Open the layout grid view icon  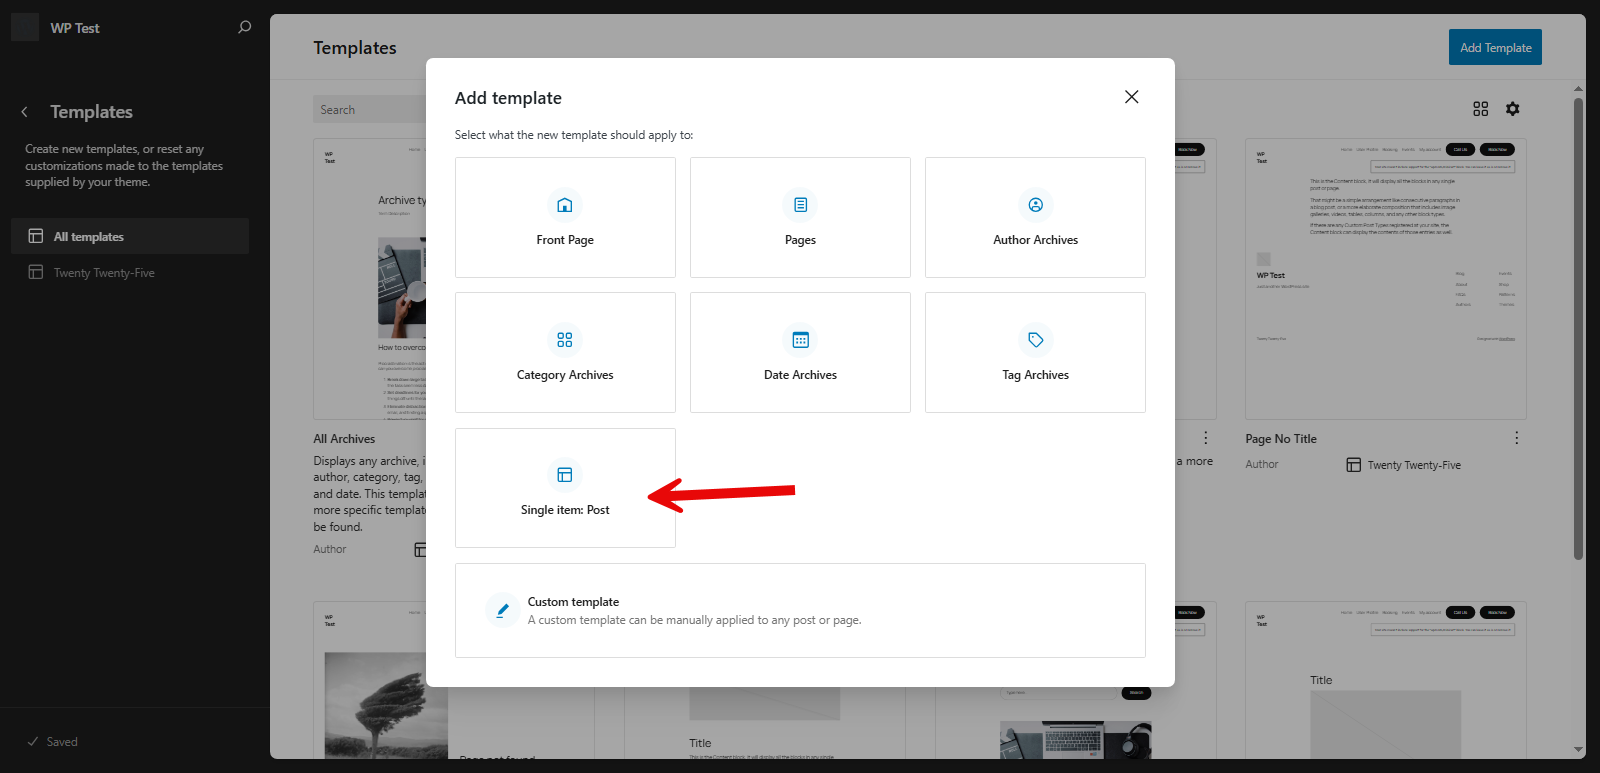coord(1480,109)
